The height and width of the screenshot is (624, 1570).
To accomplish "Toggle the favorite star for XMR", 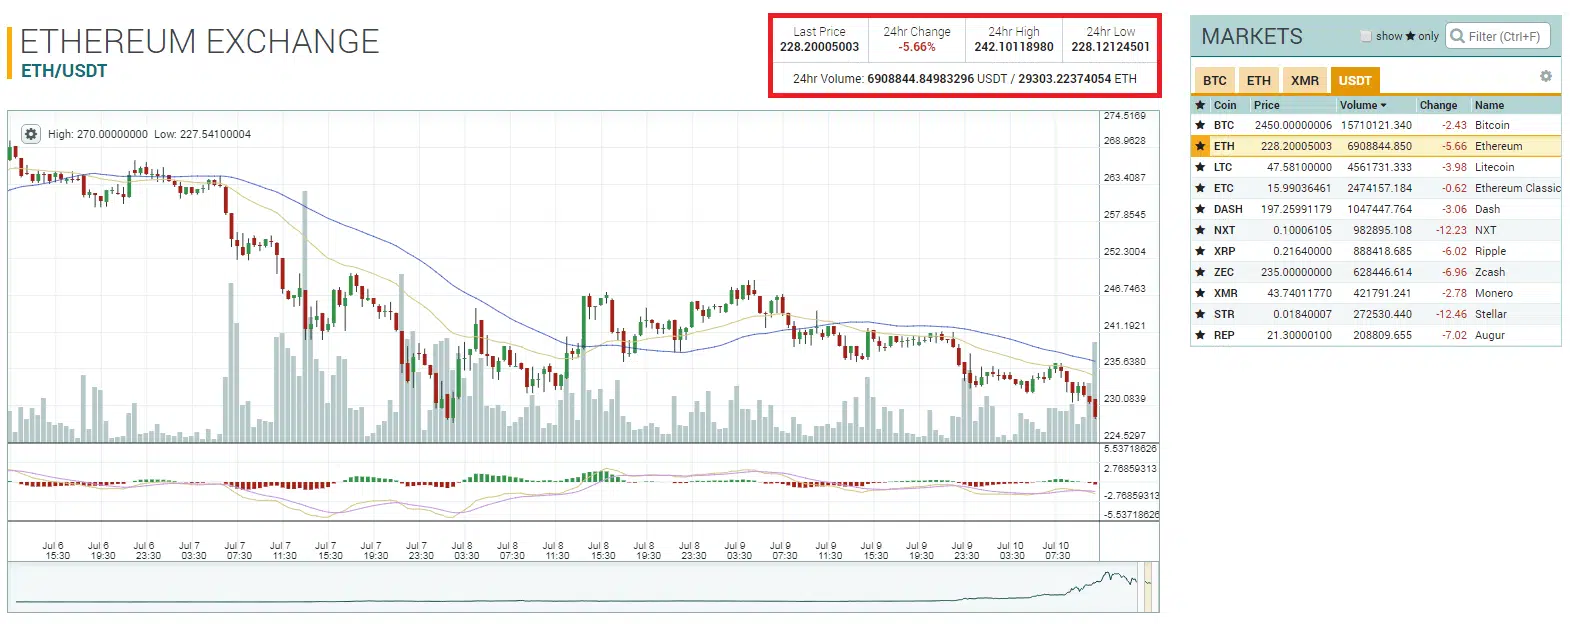I will [1200, 293].
